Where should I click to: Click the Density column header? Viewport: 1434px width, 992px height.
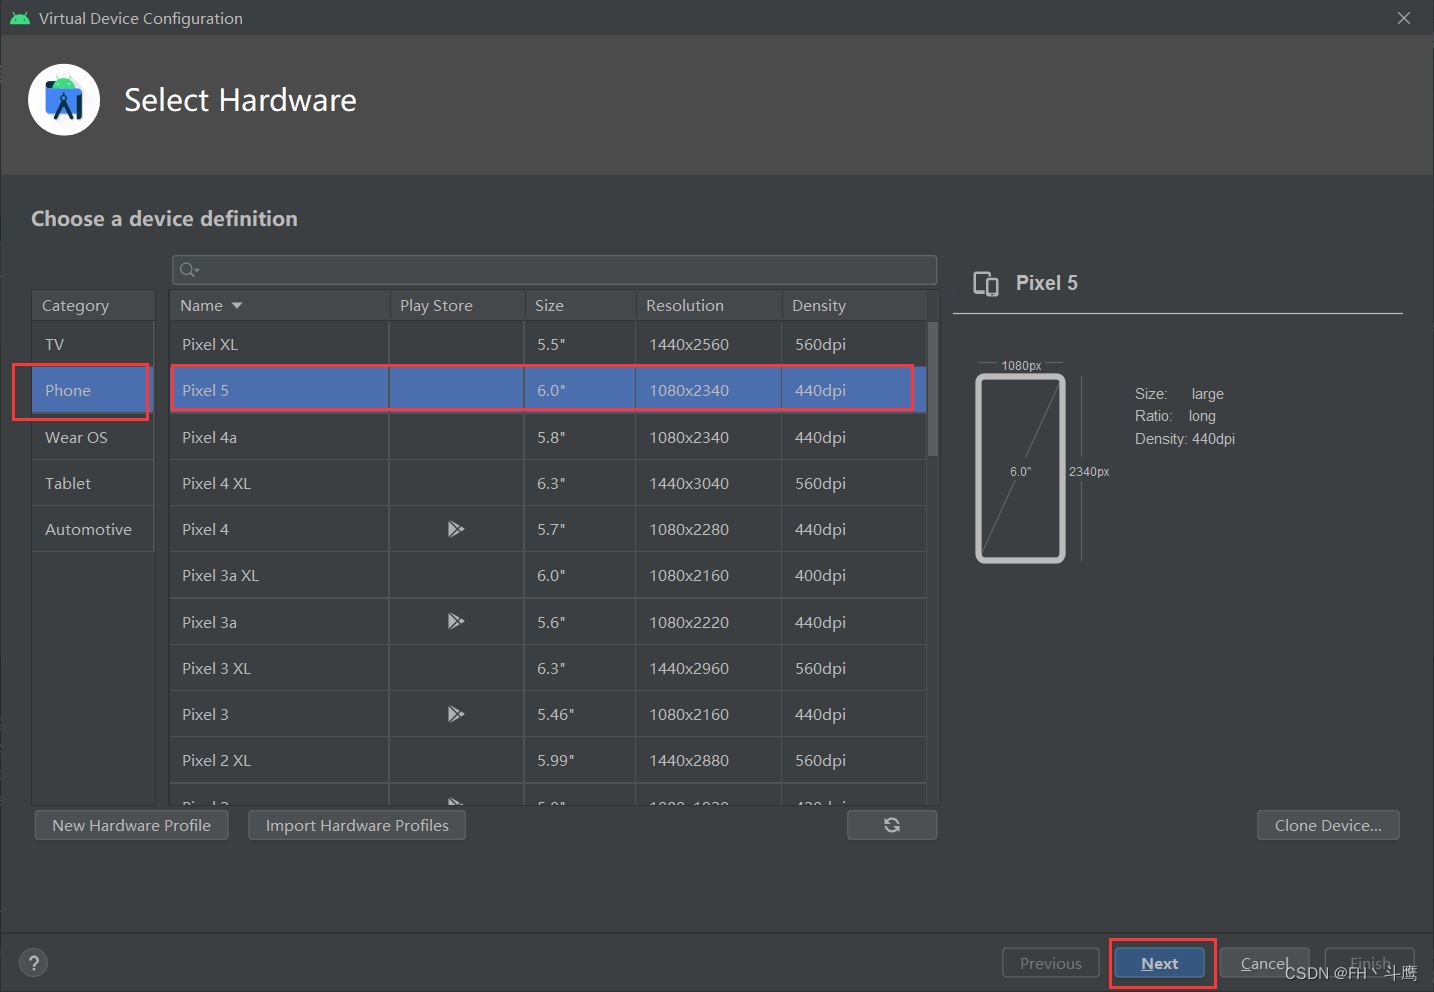tap(855, 305)
